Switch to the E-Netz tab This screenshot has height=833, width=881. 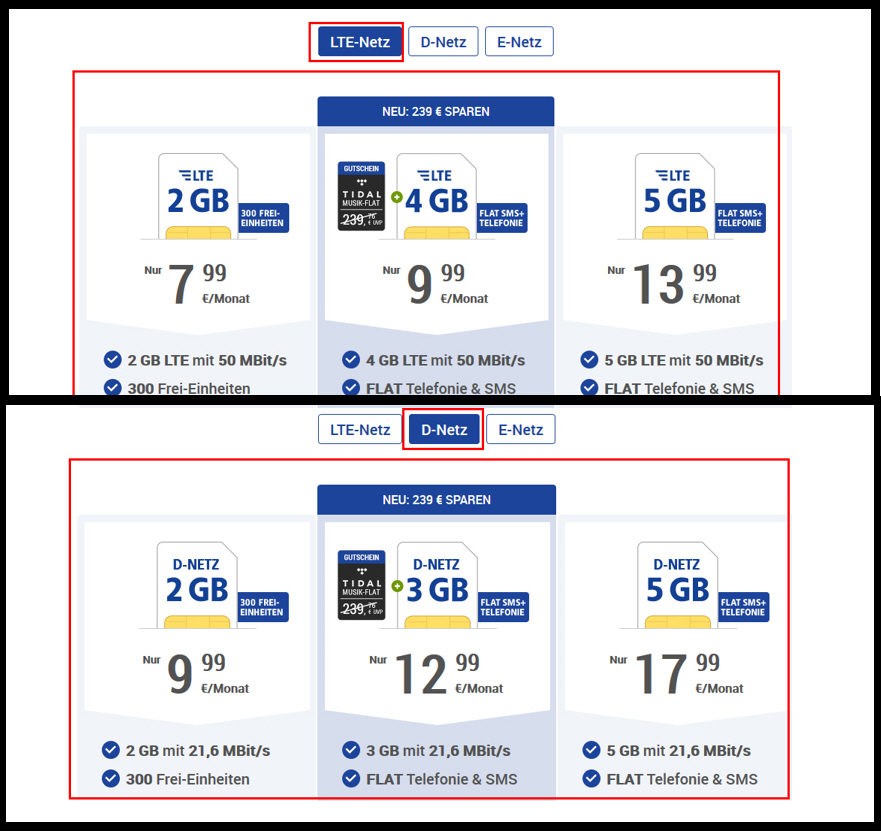coord(519,41)
